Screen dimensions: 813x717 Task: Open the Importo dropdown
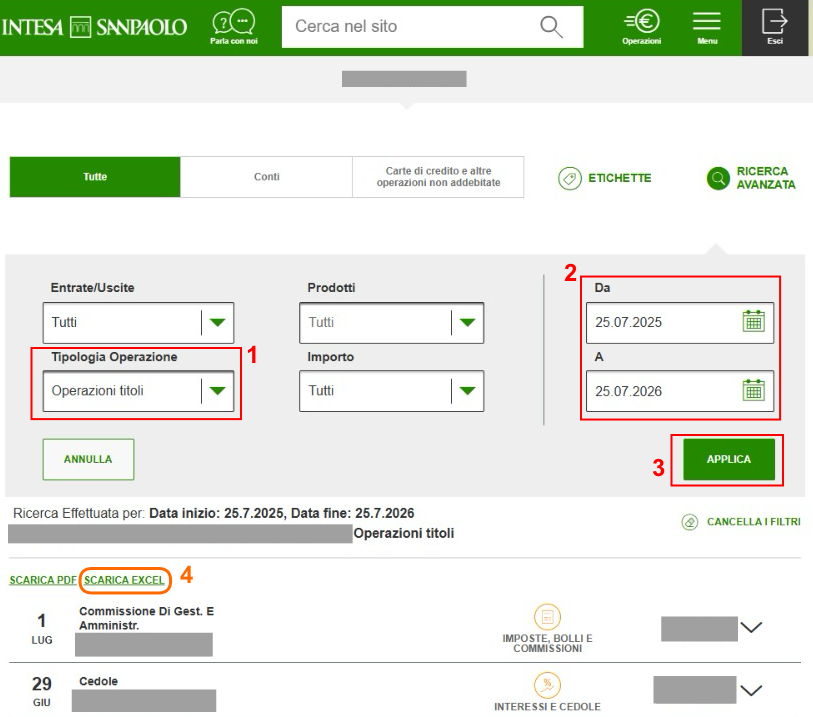tap(391, 391)
